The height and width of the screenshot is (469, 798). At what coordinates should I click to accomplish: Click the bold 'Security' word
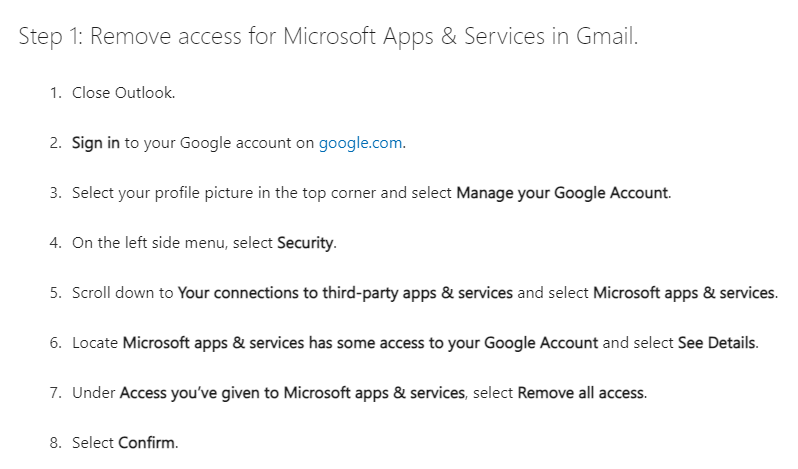pos(305,243)
